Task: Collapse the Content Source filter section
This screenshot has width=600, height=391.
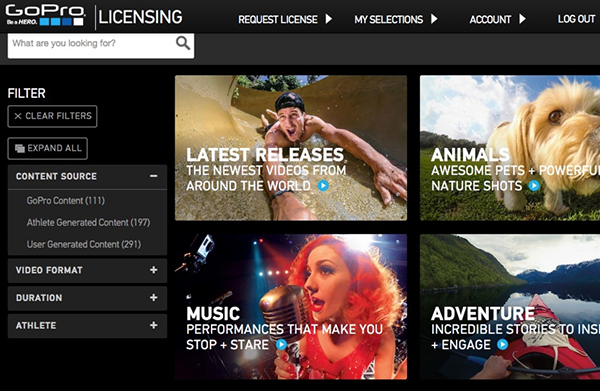Action: 153,176
